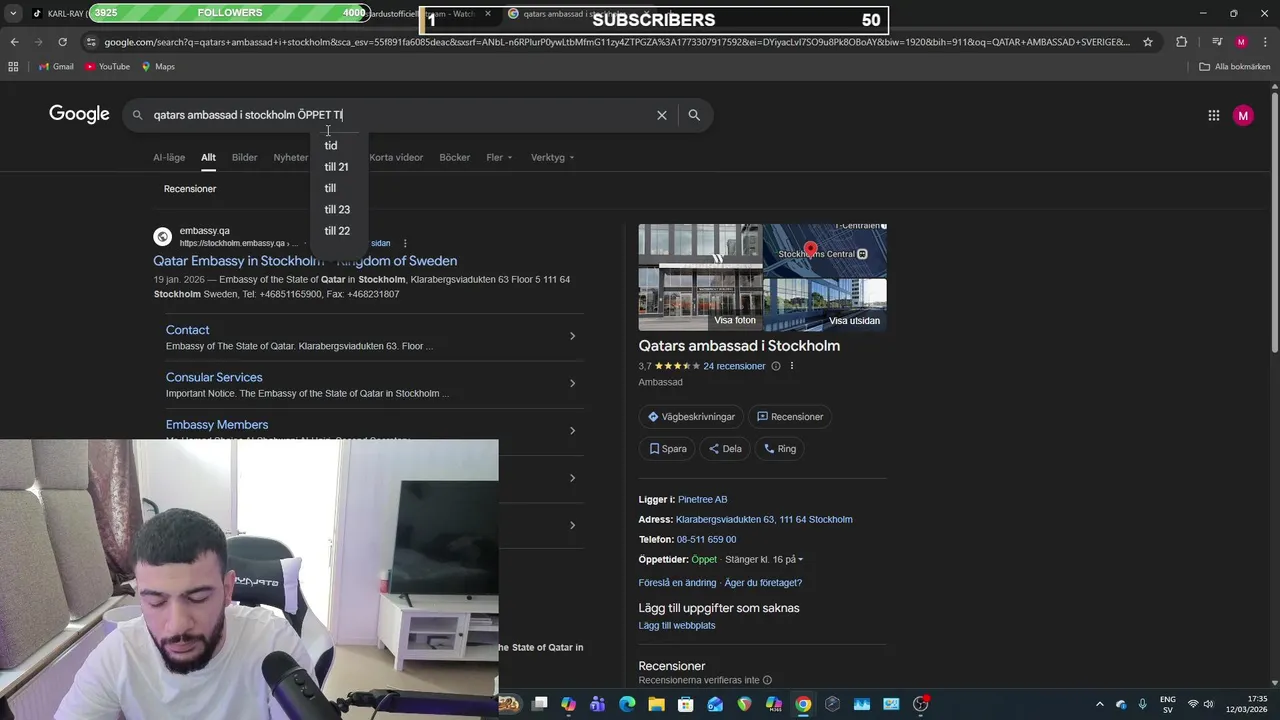Go back in the browser
The width and height of the screenshot is (1280, 720).
click(x=14, y=42)
